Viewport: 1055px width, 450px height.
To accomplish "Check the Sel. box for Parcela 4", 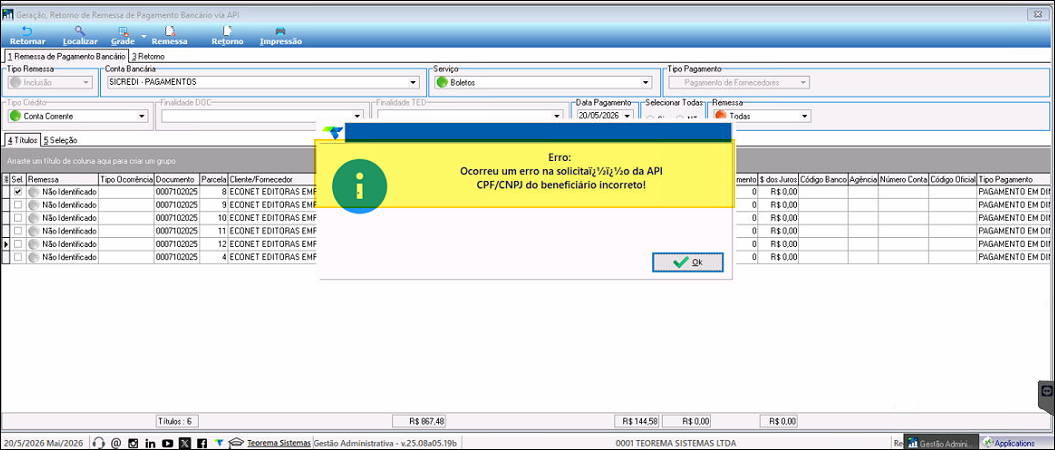I will coord(17,257).
